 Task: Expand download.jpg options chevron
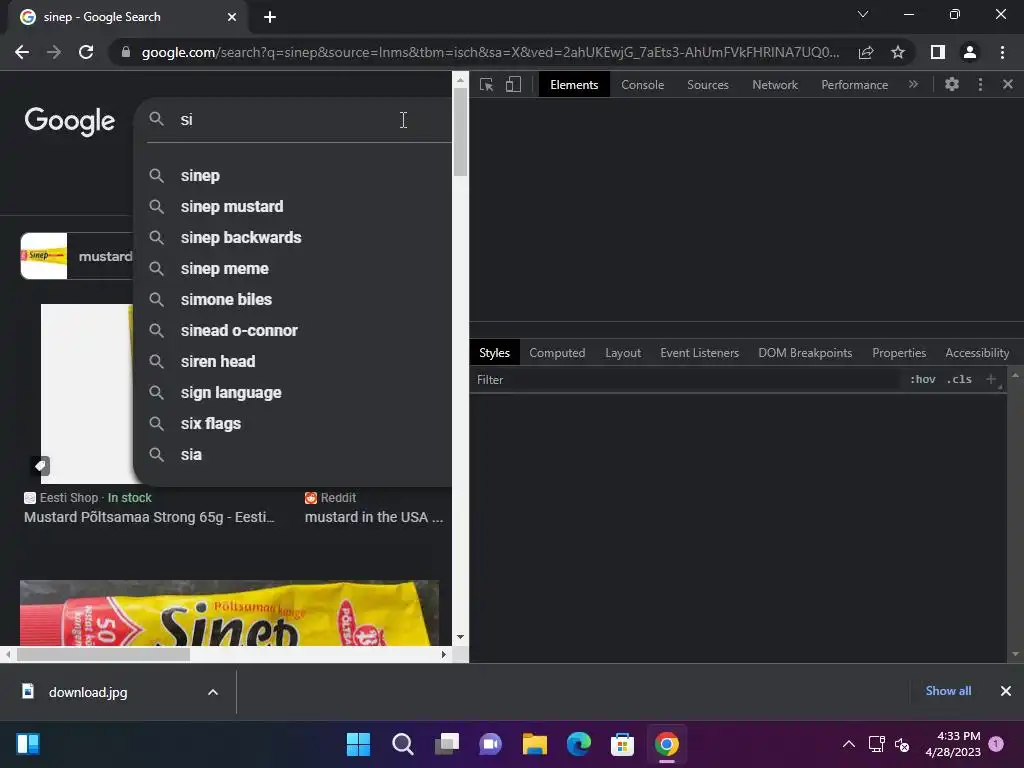(213, 692)
